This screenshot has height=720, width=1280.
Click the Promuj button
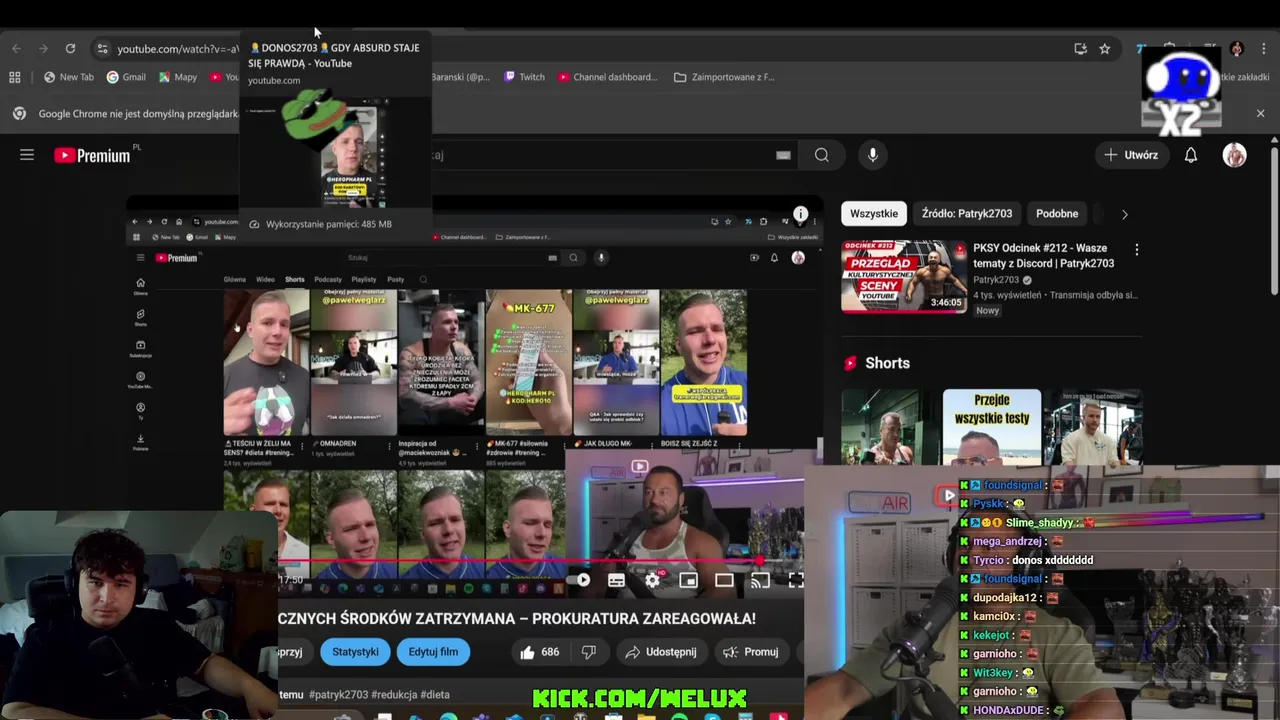click(750, 652)
